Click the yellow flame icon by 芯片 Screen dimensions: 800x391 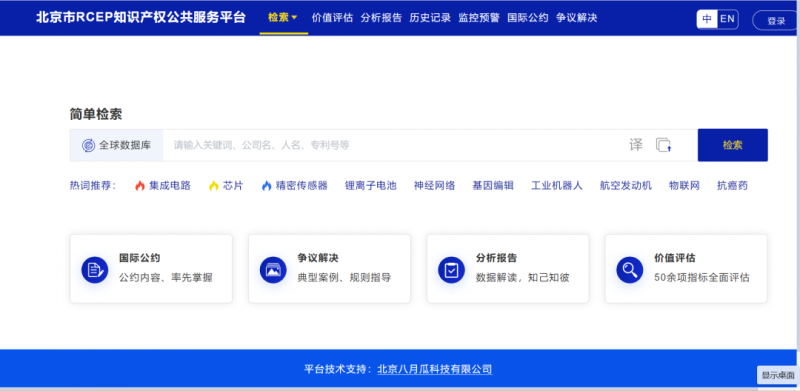tap(213, 186)
